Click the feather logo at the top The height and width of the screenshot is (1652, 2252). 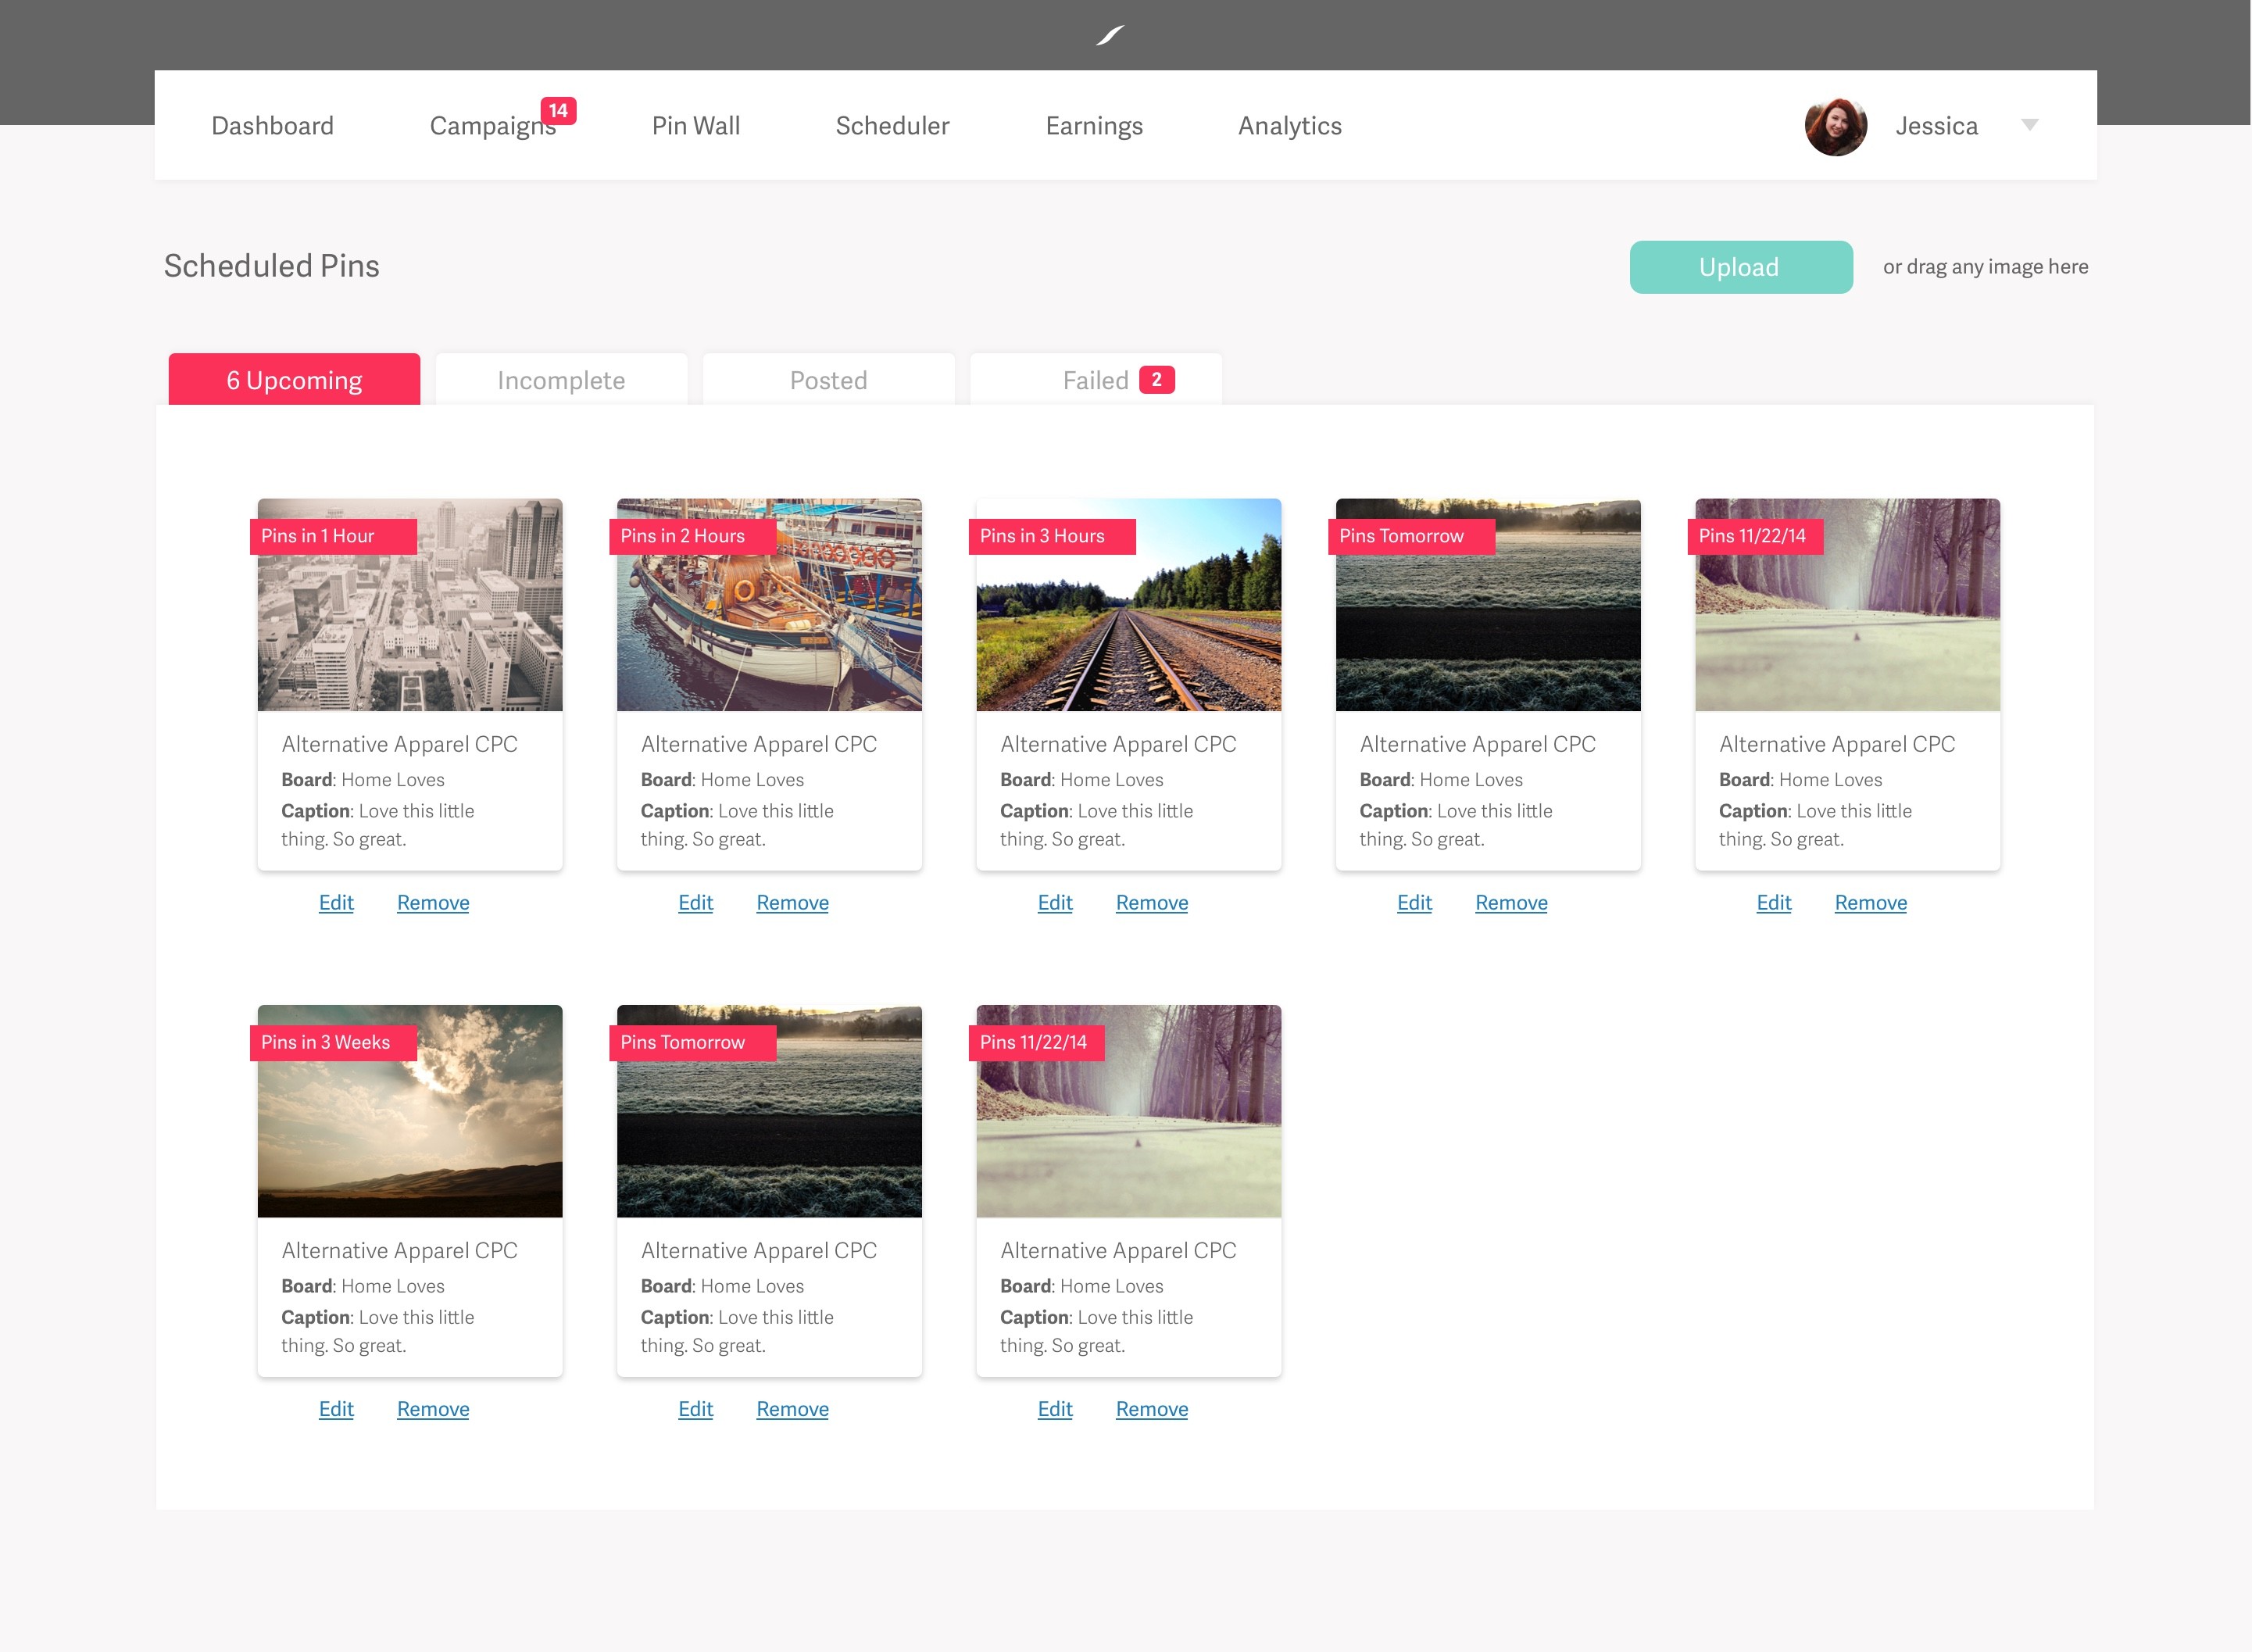[x=1110, y=36]
